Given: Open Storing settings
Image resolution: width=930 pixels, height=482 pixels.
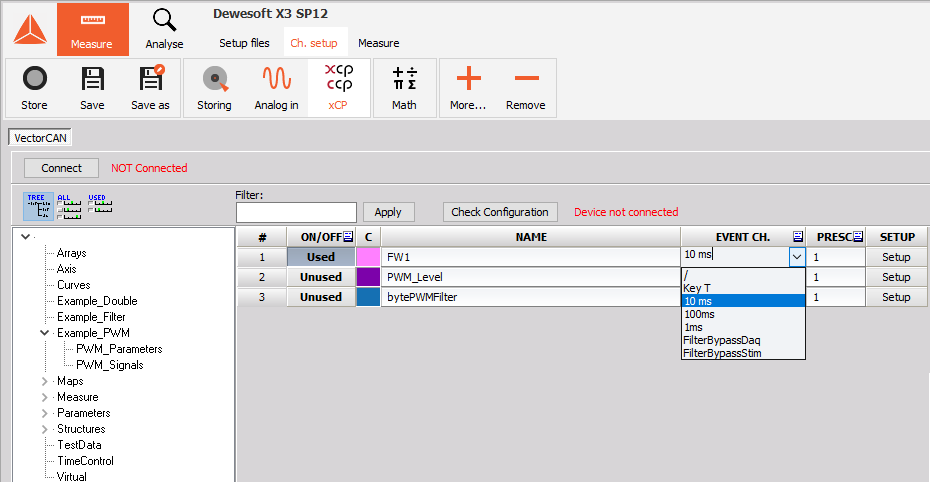Looking at the screenshot, I should 215,88.
